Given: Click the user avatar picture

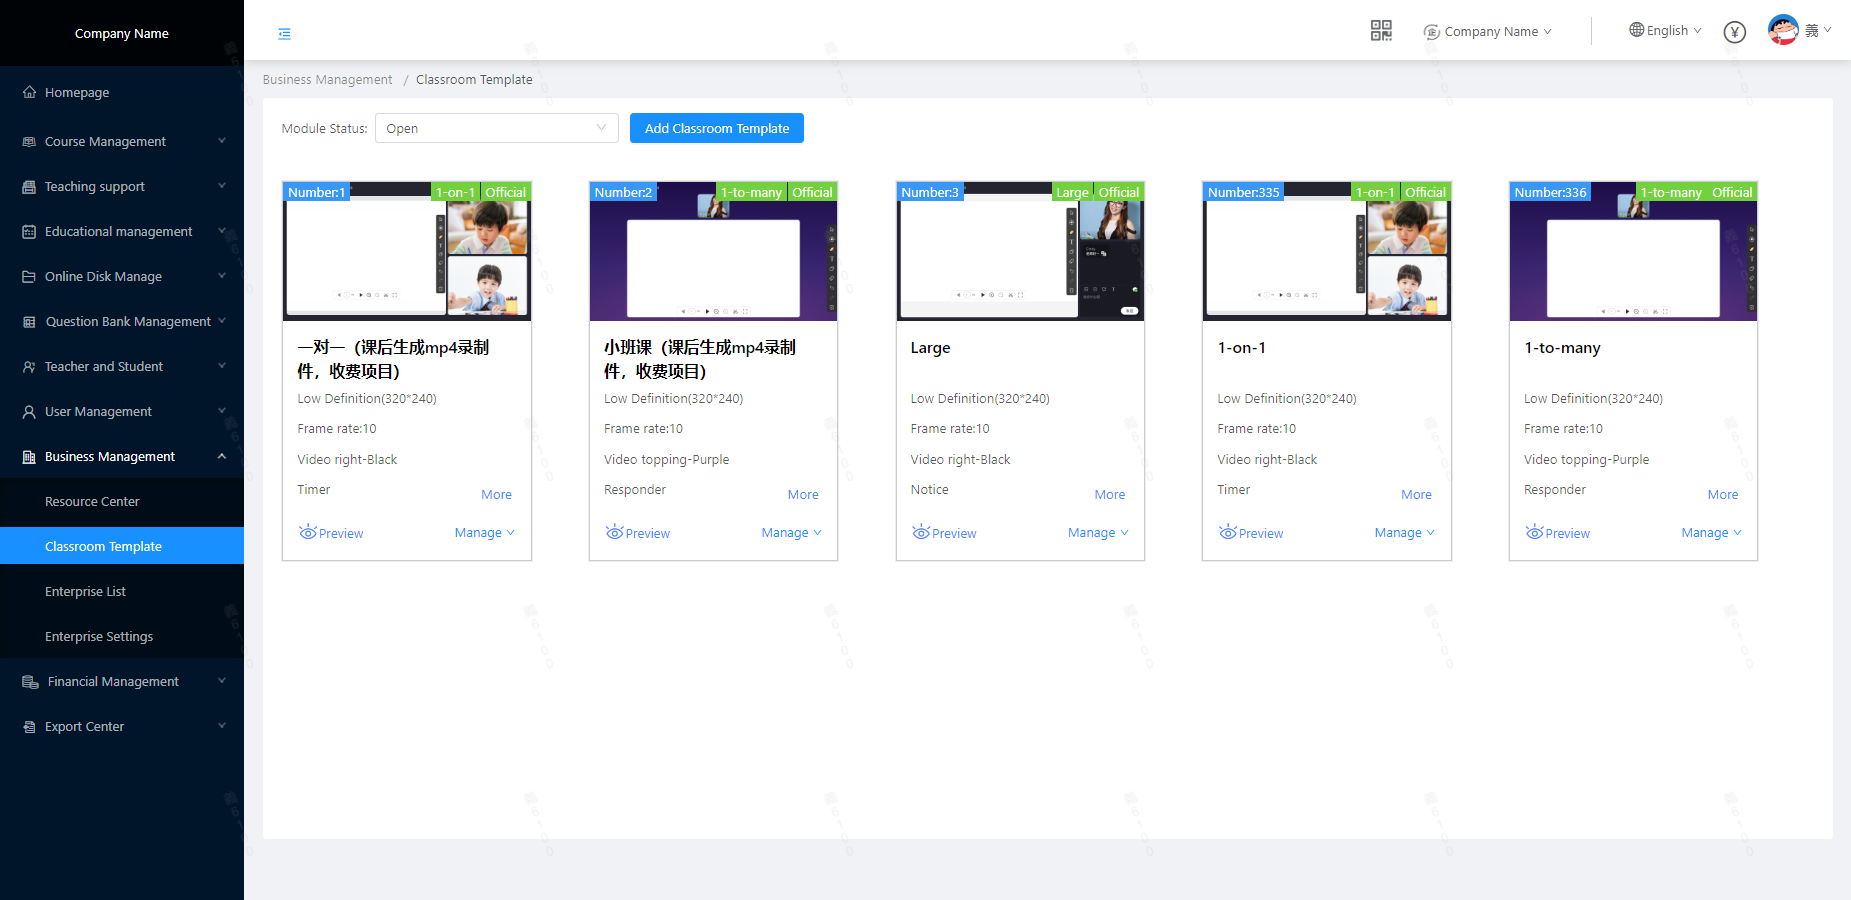Looking at the screenshot, I should 1783,30.
